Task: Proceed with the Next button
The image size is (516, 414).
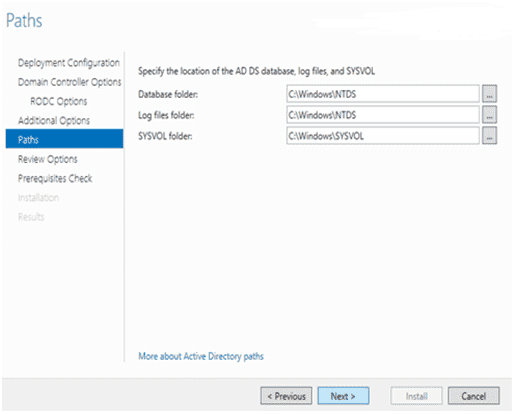Action: [343, 396]
